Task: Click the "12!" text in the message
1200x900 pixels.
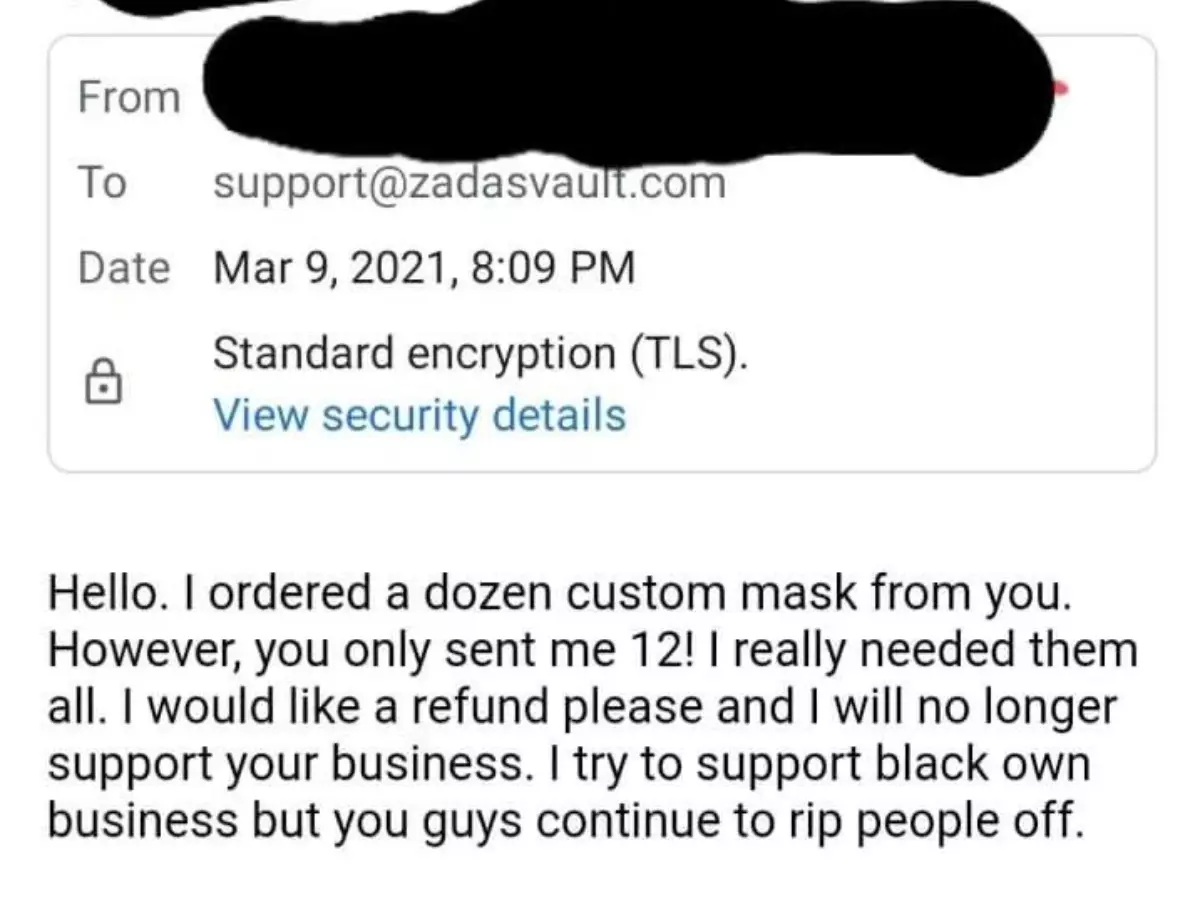Action: (674, 652)
